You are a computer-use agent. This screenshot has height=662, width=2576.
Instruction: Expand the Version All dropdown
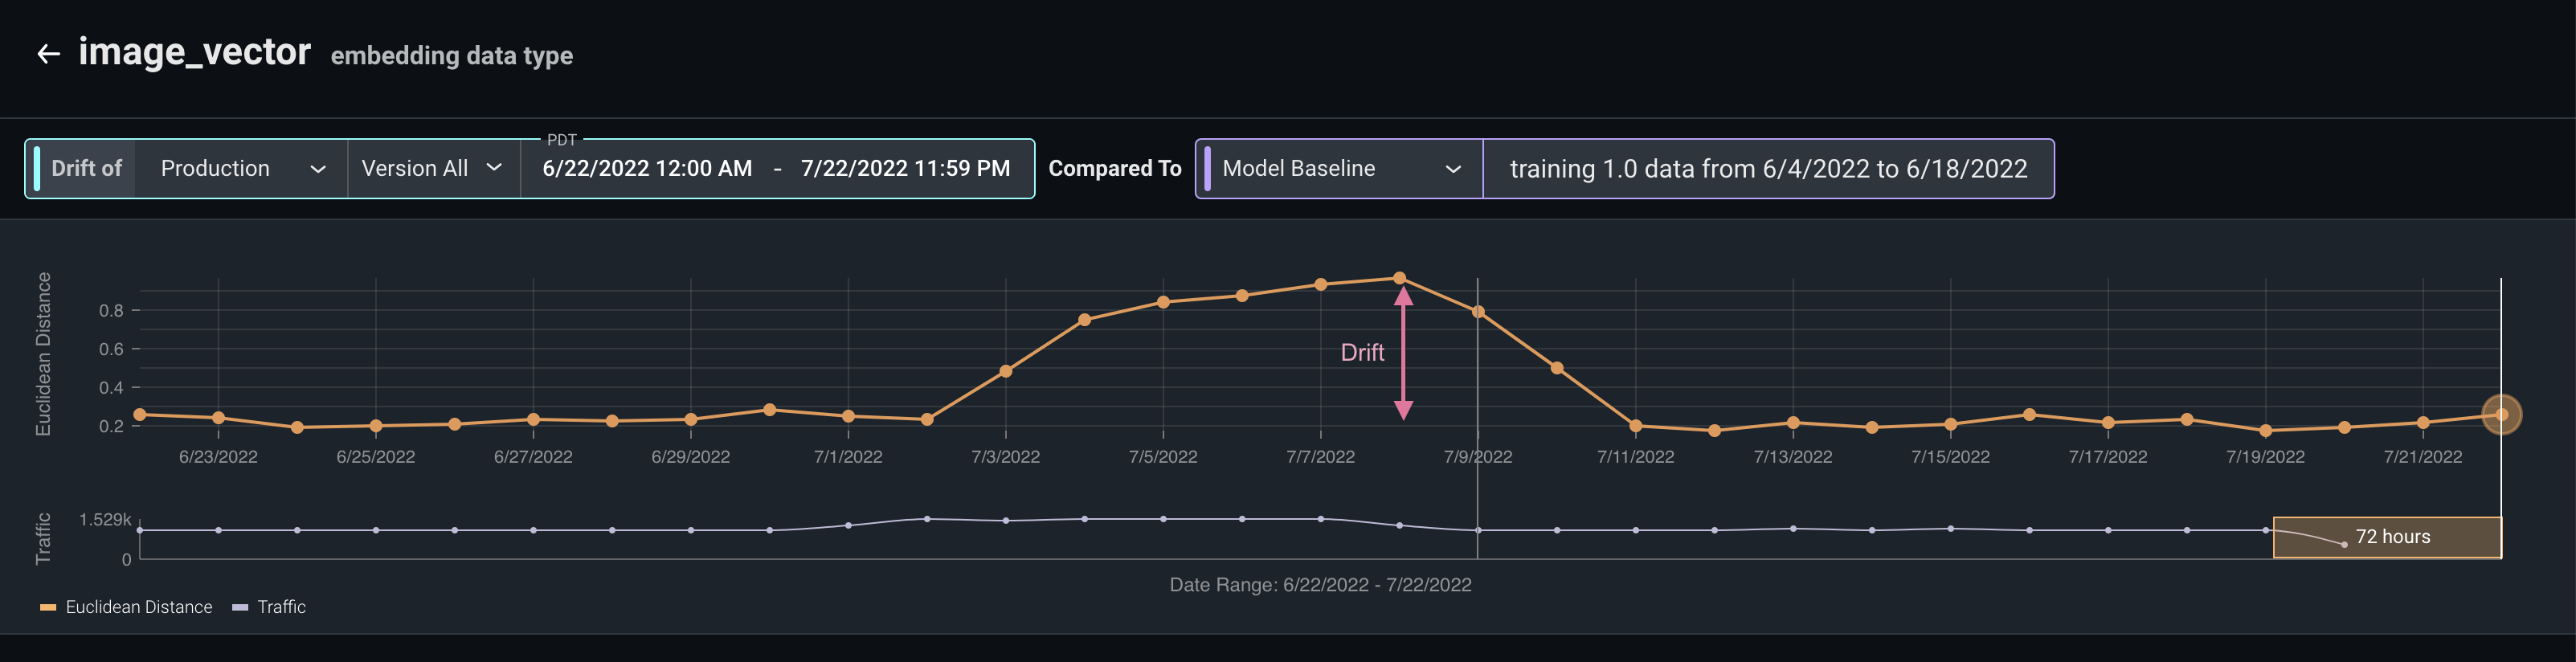click(x=432, y=168)
